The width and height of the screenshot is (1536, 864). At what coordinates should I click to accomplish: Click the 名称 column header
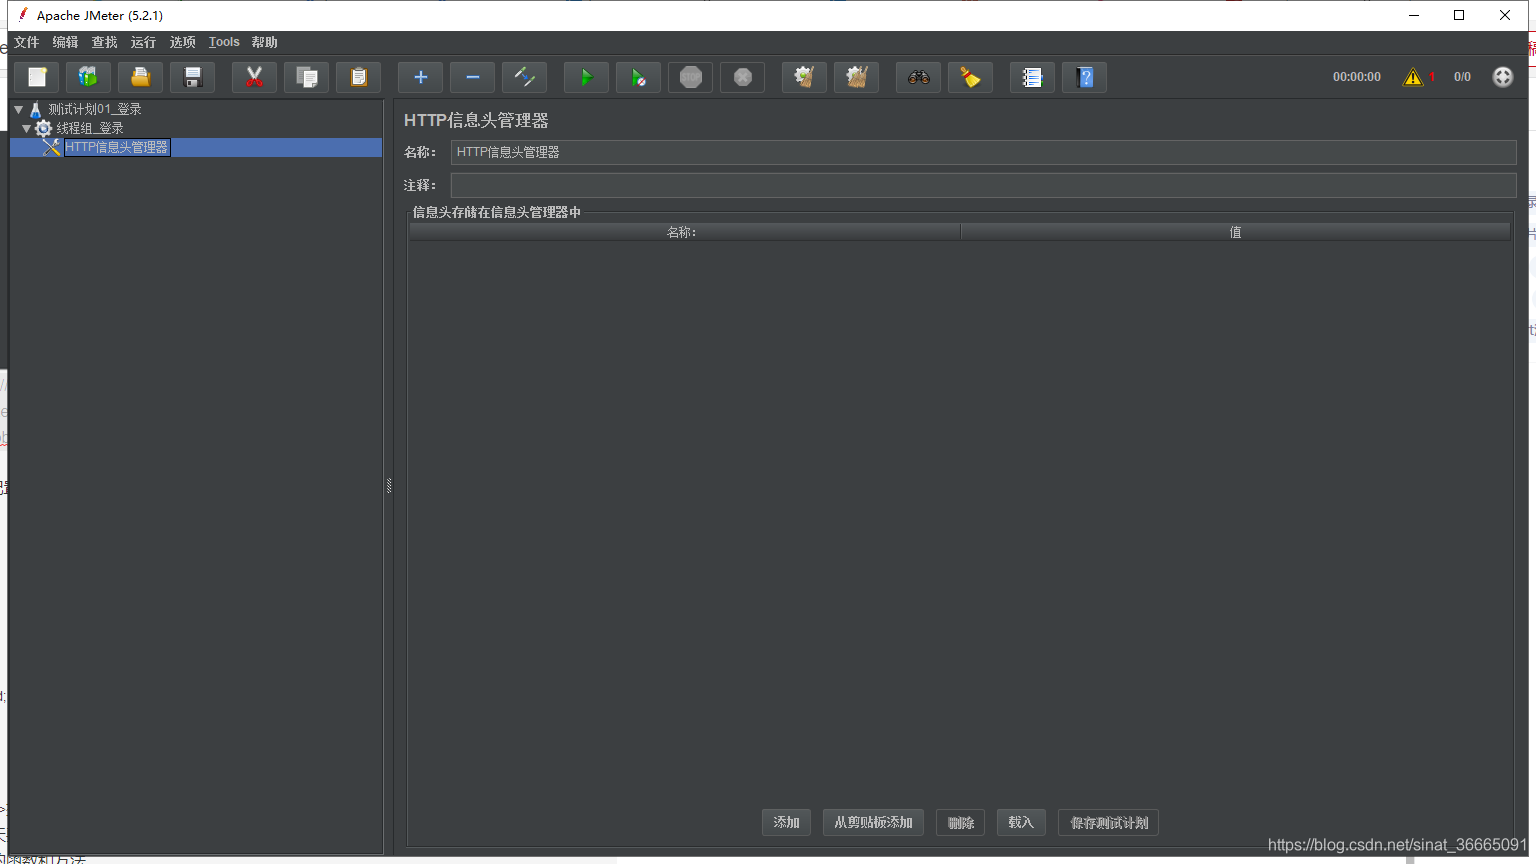(685, 232)
